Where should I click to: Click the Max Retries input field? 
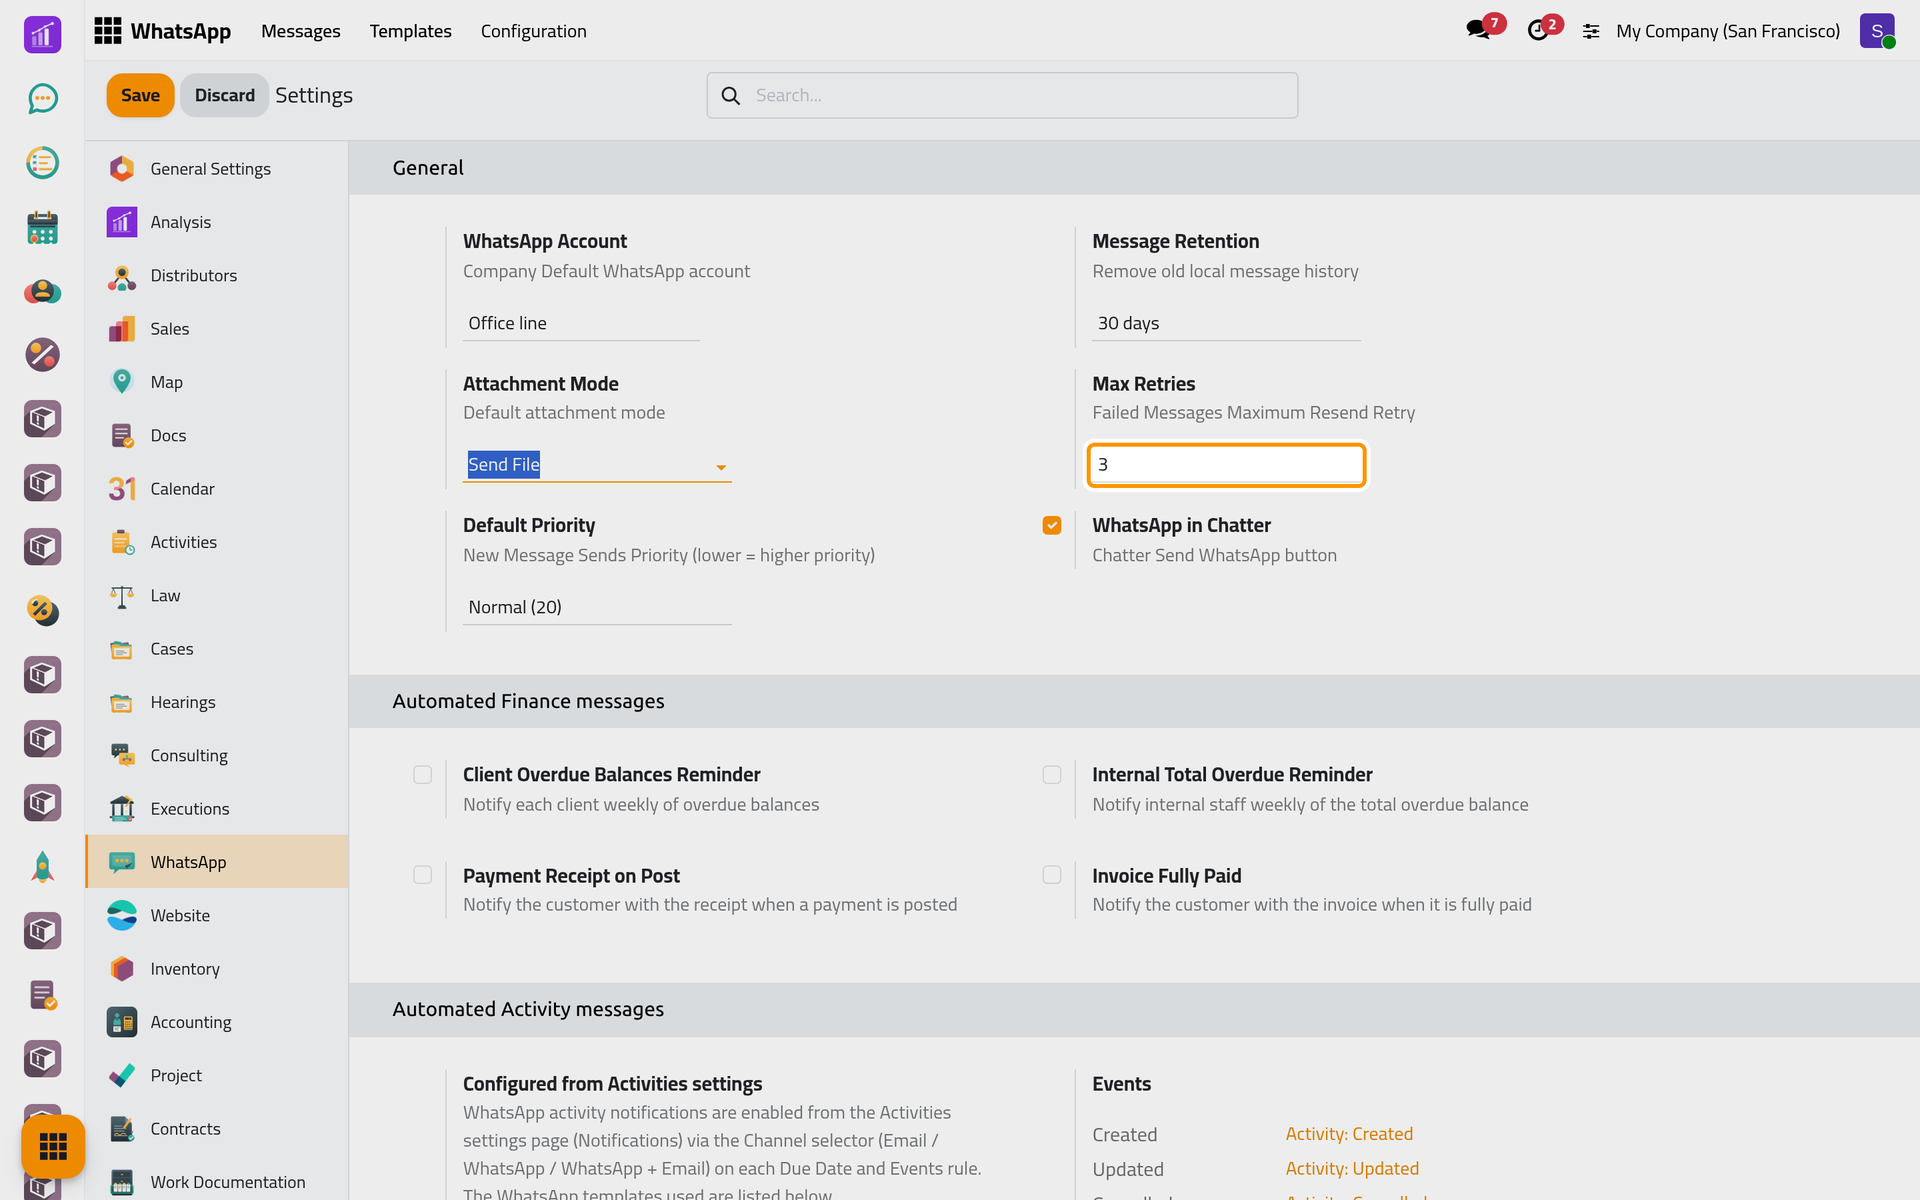(x=1226, y=465)
